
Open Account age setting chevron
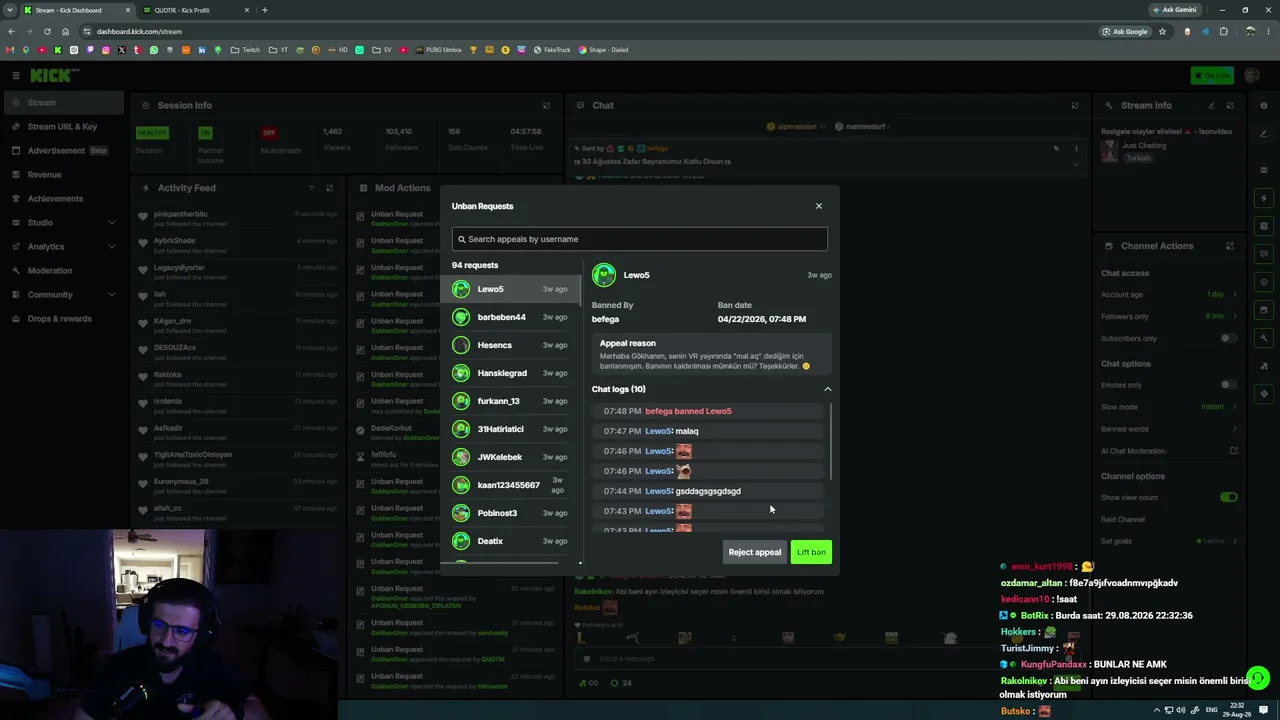(x=1234, y=294)
